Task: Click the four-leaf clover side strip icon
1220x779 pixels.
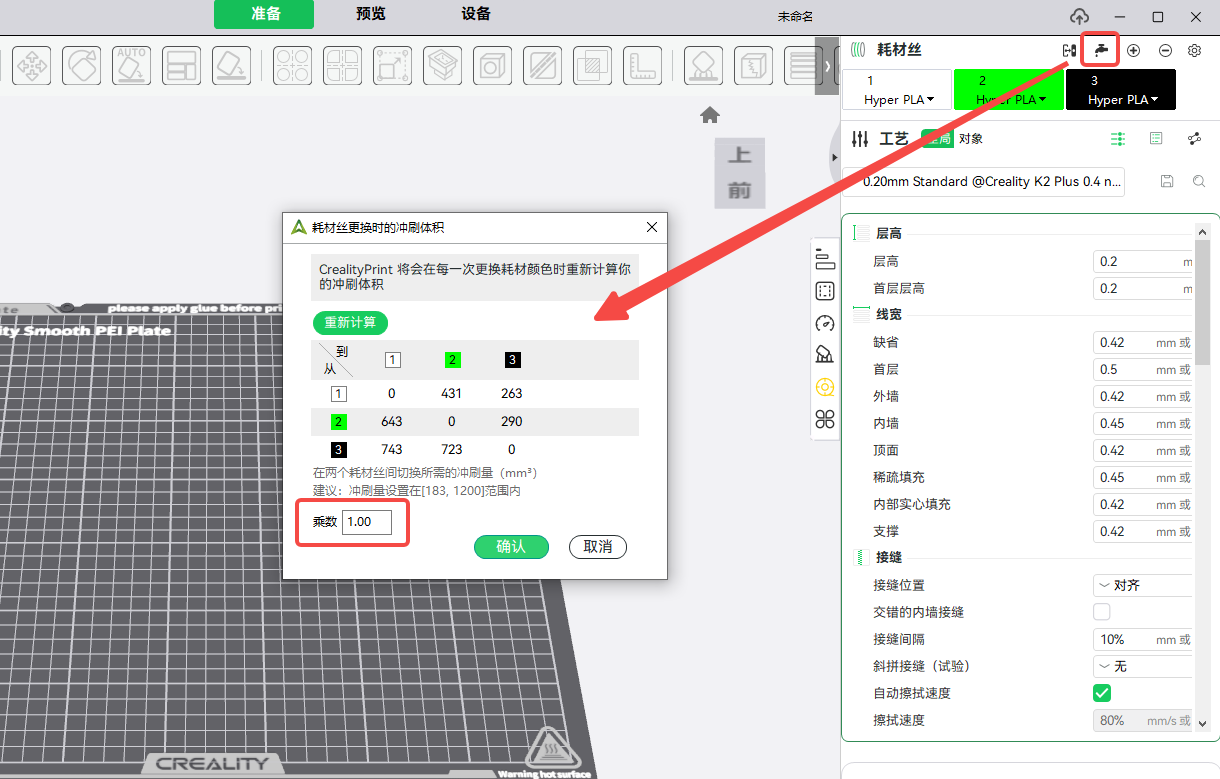Action: point(825,419)
